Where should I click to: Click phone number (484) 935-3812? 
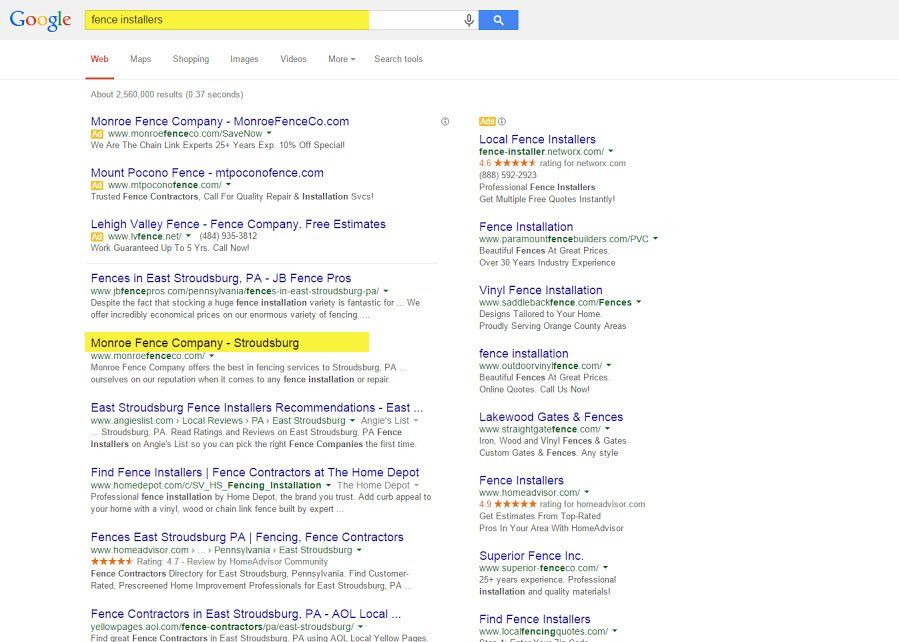228,236
